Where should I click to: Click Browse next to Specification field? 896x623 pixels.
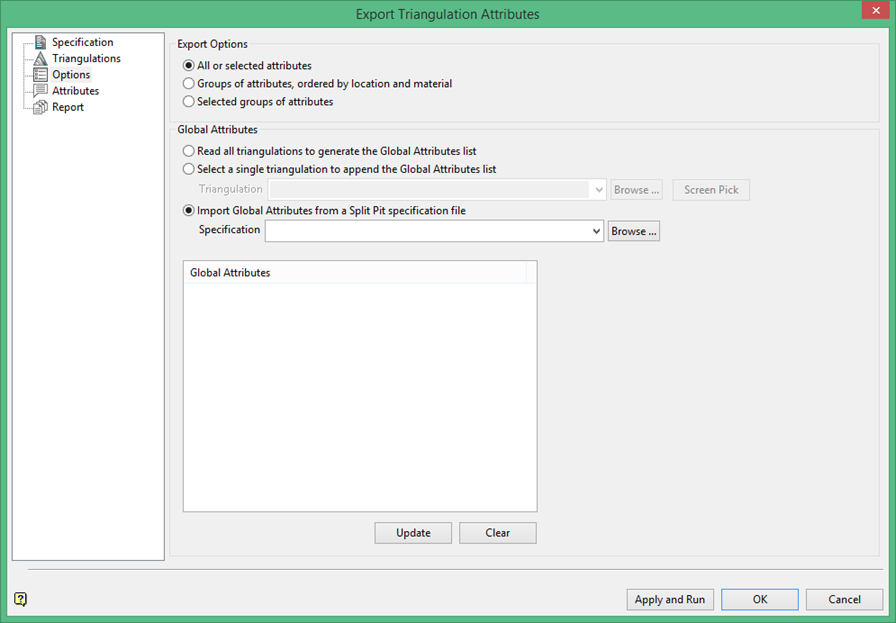[x=634, y=231]
